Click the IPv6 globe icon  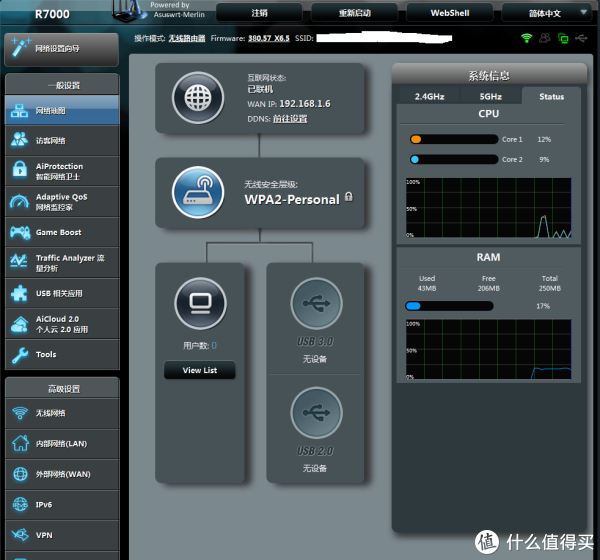pos(20,504)
